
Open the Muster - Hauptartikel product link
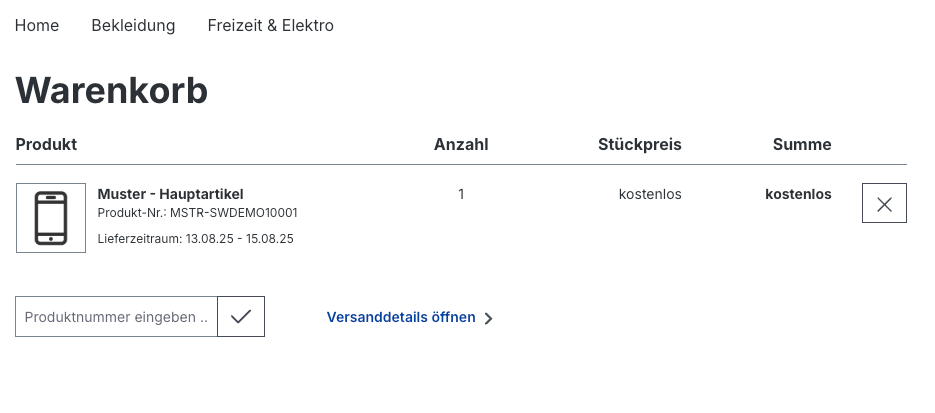(171, 194)
